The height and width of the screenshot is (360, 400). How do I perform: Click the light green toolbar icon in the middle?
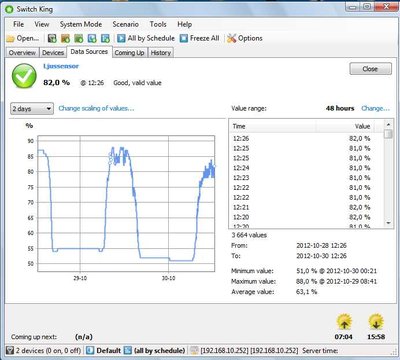pyautogui.click(x=79, y=38)
